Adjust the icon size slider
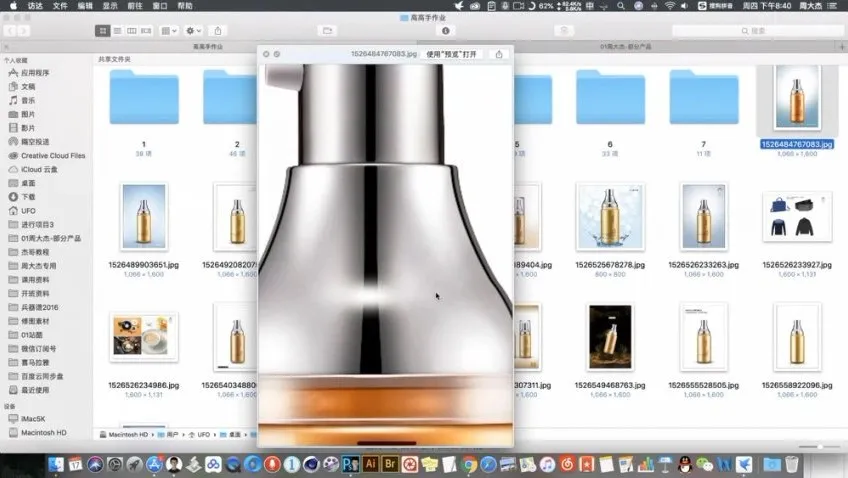The height and width of the screenshot is (478, 848). coord(819,446)
